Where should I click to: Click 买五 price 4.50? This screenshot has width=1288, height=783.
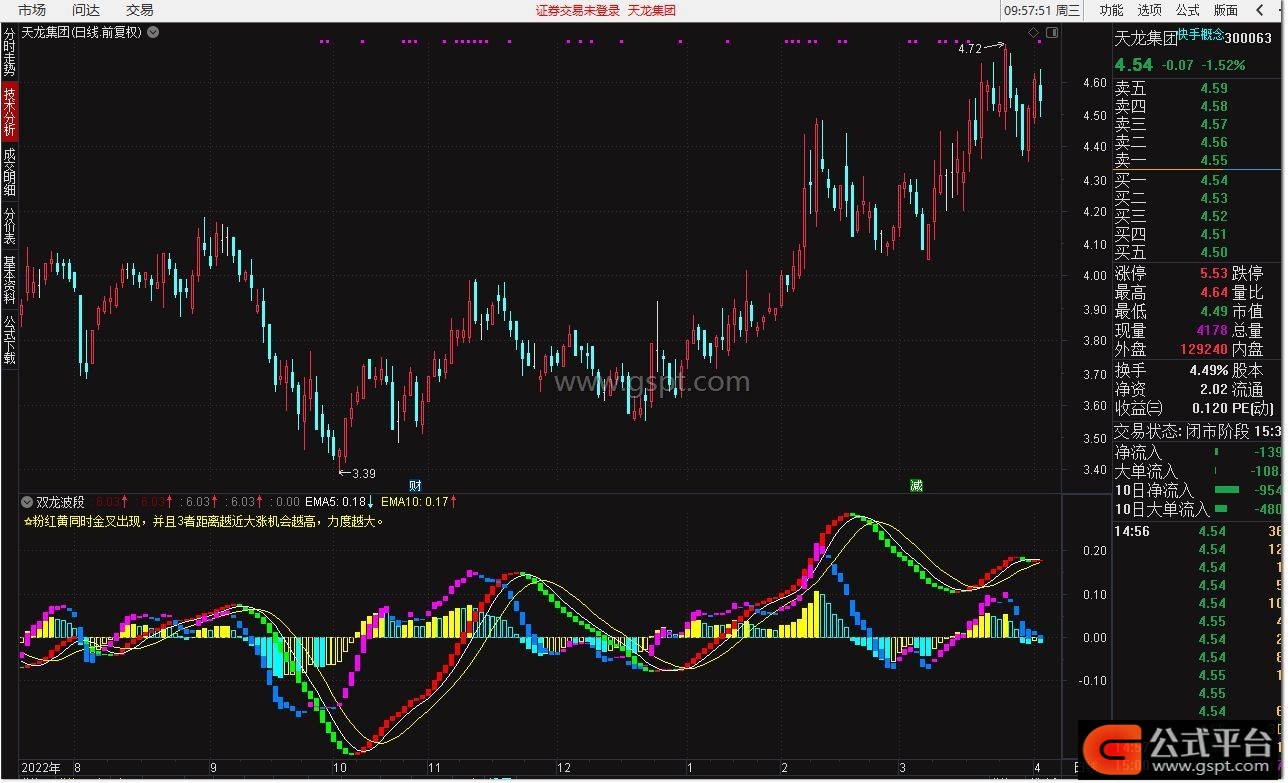[x=1214, y=252]
